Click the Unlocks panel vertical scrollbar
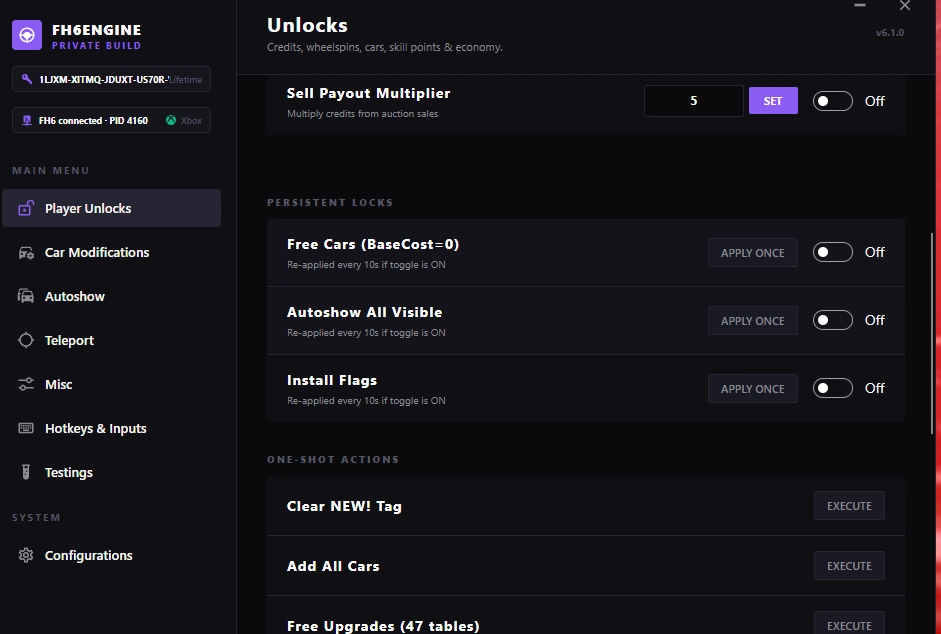The width and height of the screenshot is (941, 634). coord(932,333)
